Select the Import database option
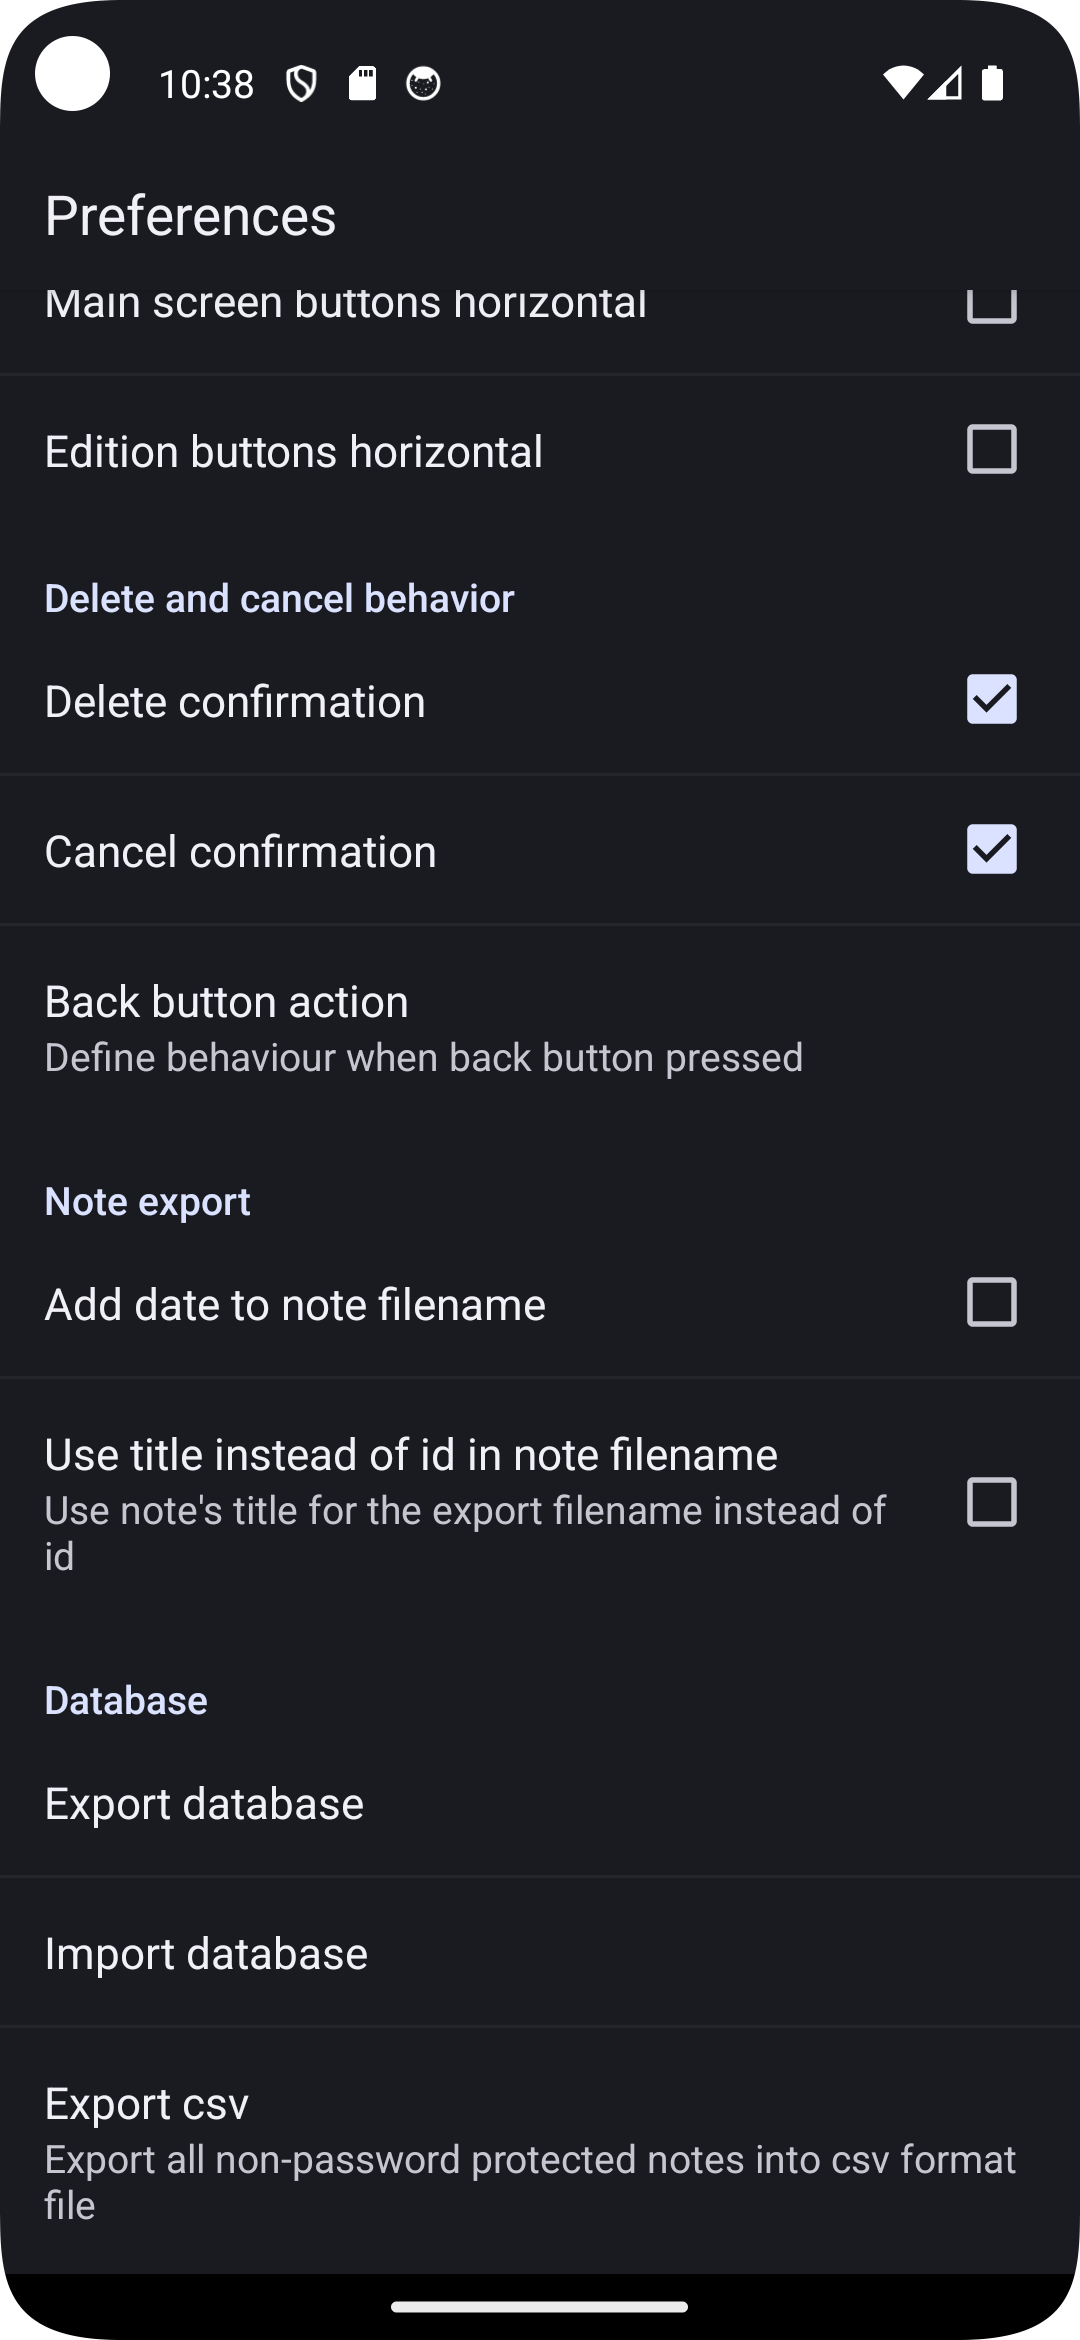Viewport: 1080px width, 2340px height. [206, 1953]
